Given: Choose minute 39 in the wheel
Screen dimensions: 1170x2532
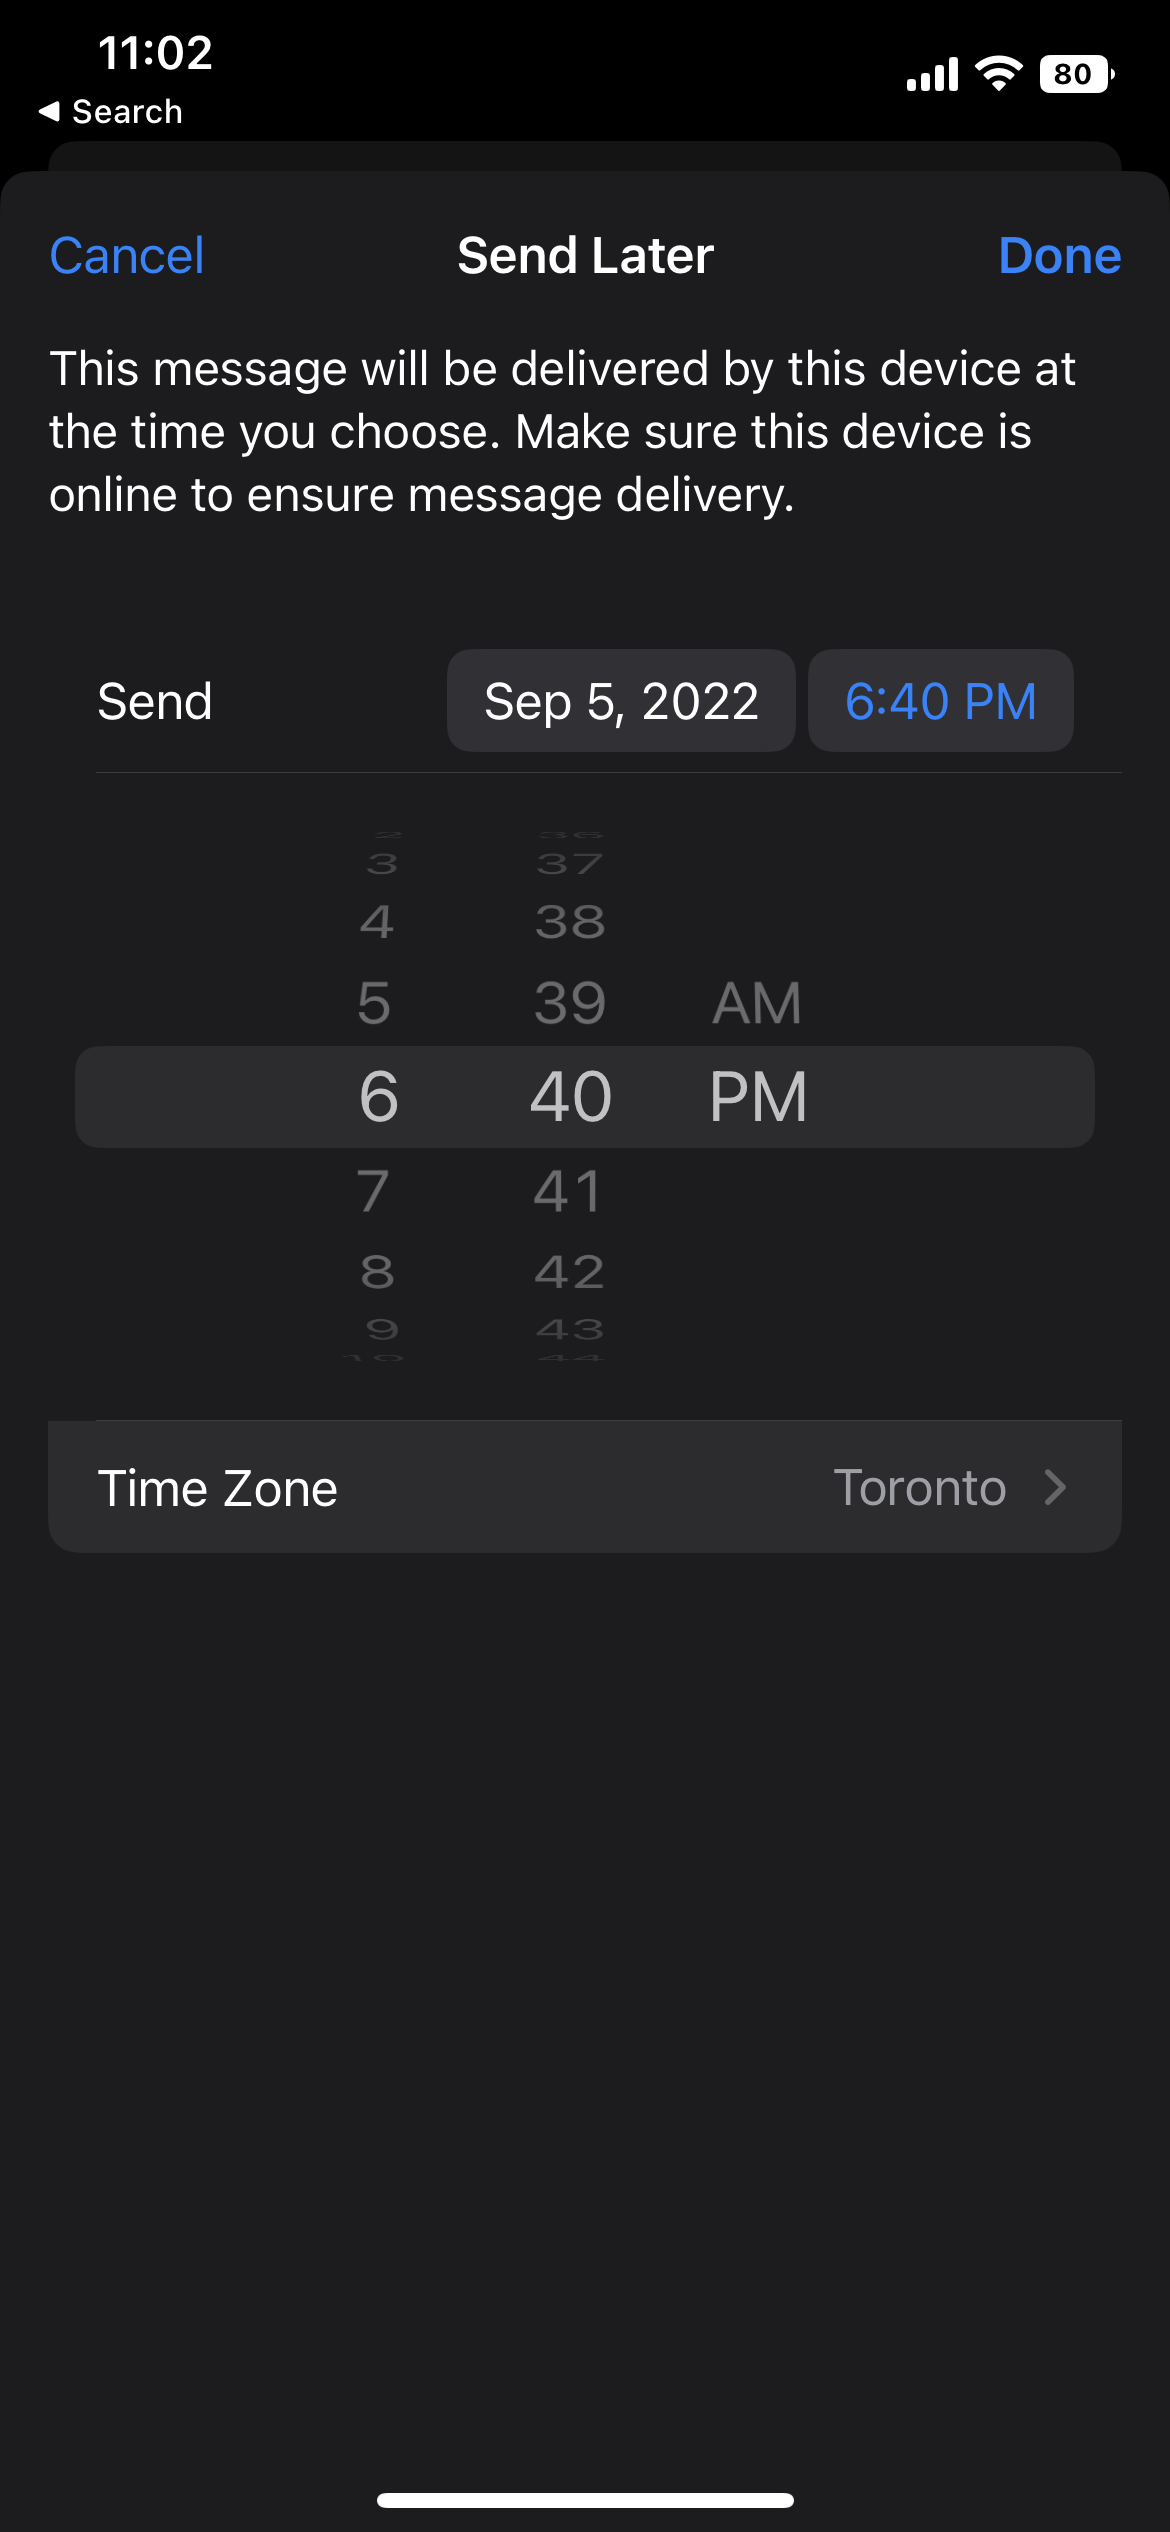Looking at the screenshot, I should [x=570, y=1003].
